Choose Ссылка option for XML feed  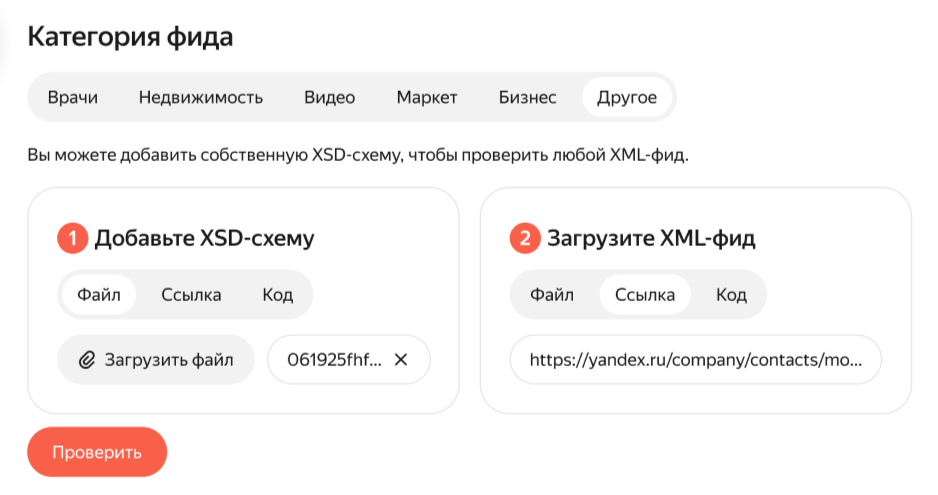[x=645, y=295]
